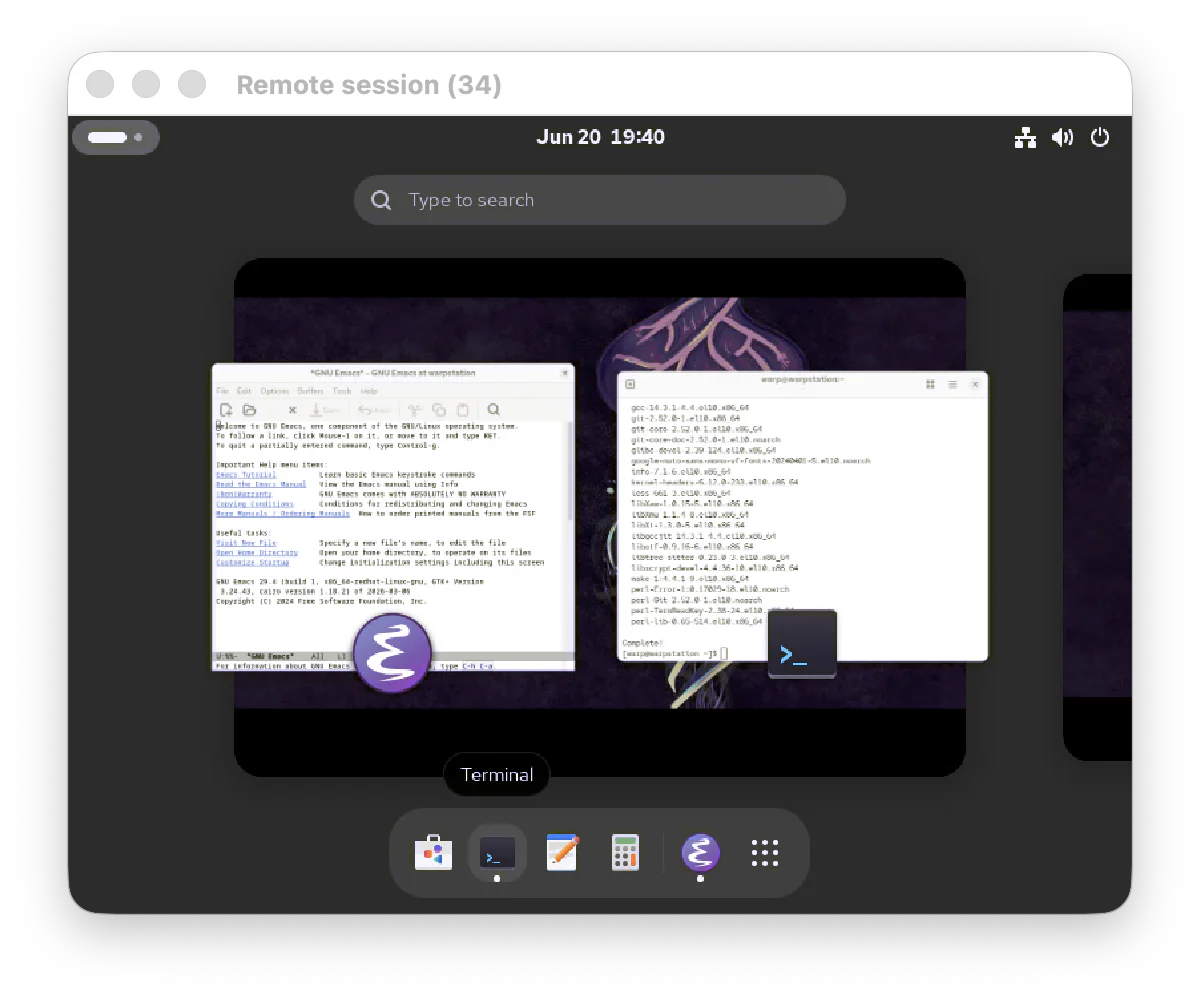Click the Emacs new file toolbar icon
1200x998 pixels.
(226, 410)
